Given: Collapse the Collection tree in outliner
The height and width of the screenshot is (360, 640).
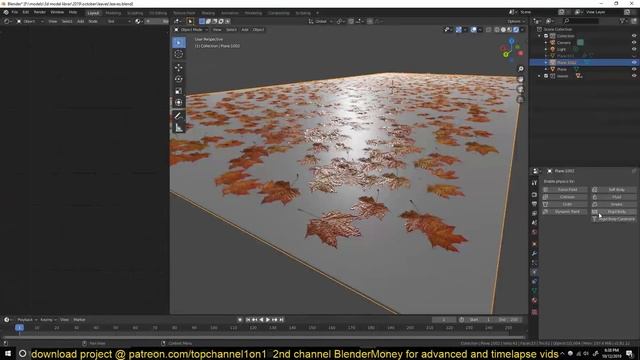Looking at the screenshot, I should (540, 36).
